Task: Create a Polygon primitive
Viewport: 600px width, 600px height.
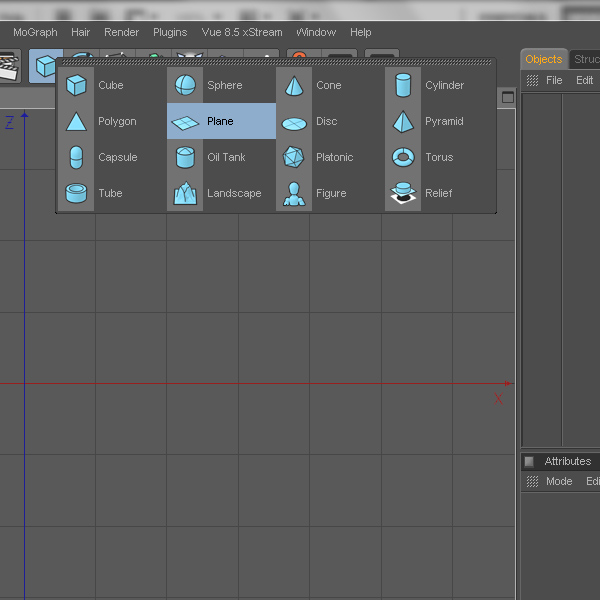Action: (112, 121)
